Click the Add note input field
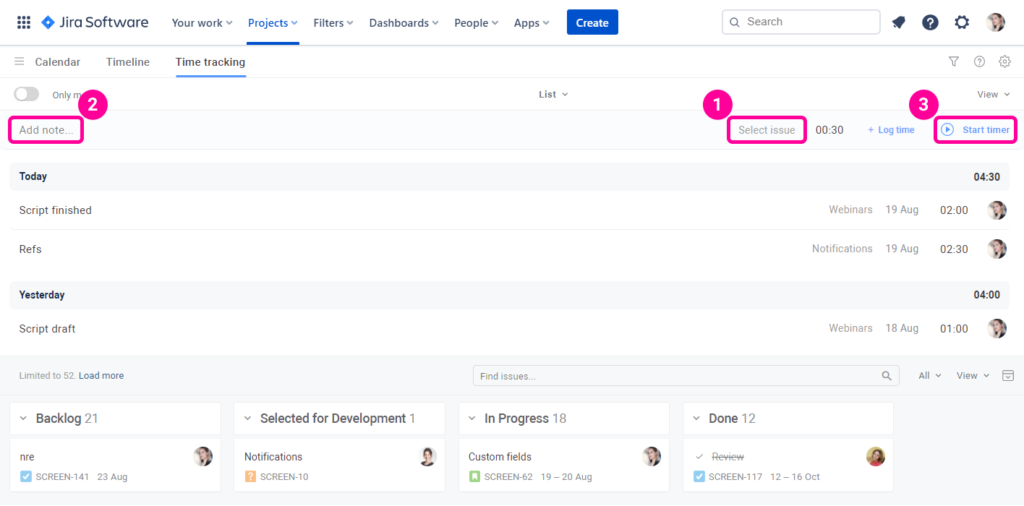 coord(46,130)
